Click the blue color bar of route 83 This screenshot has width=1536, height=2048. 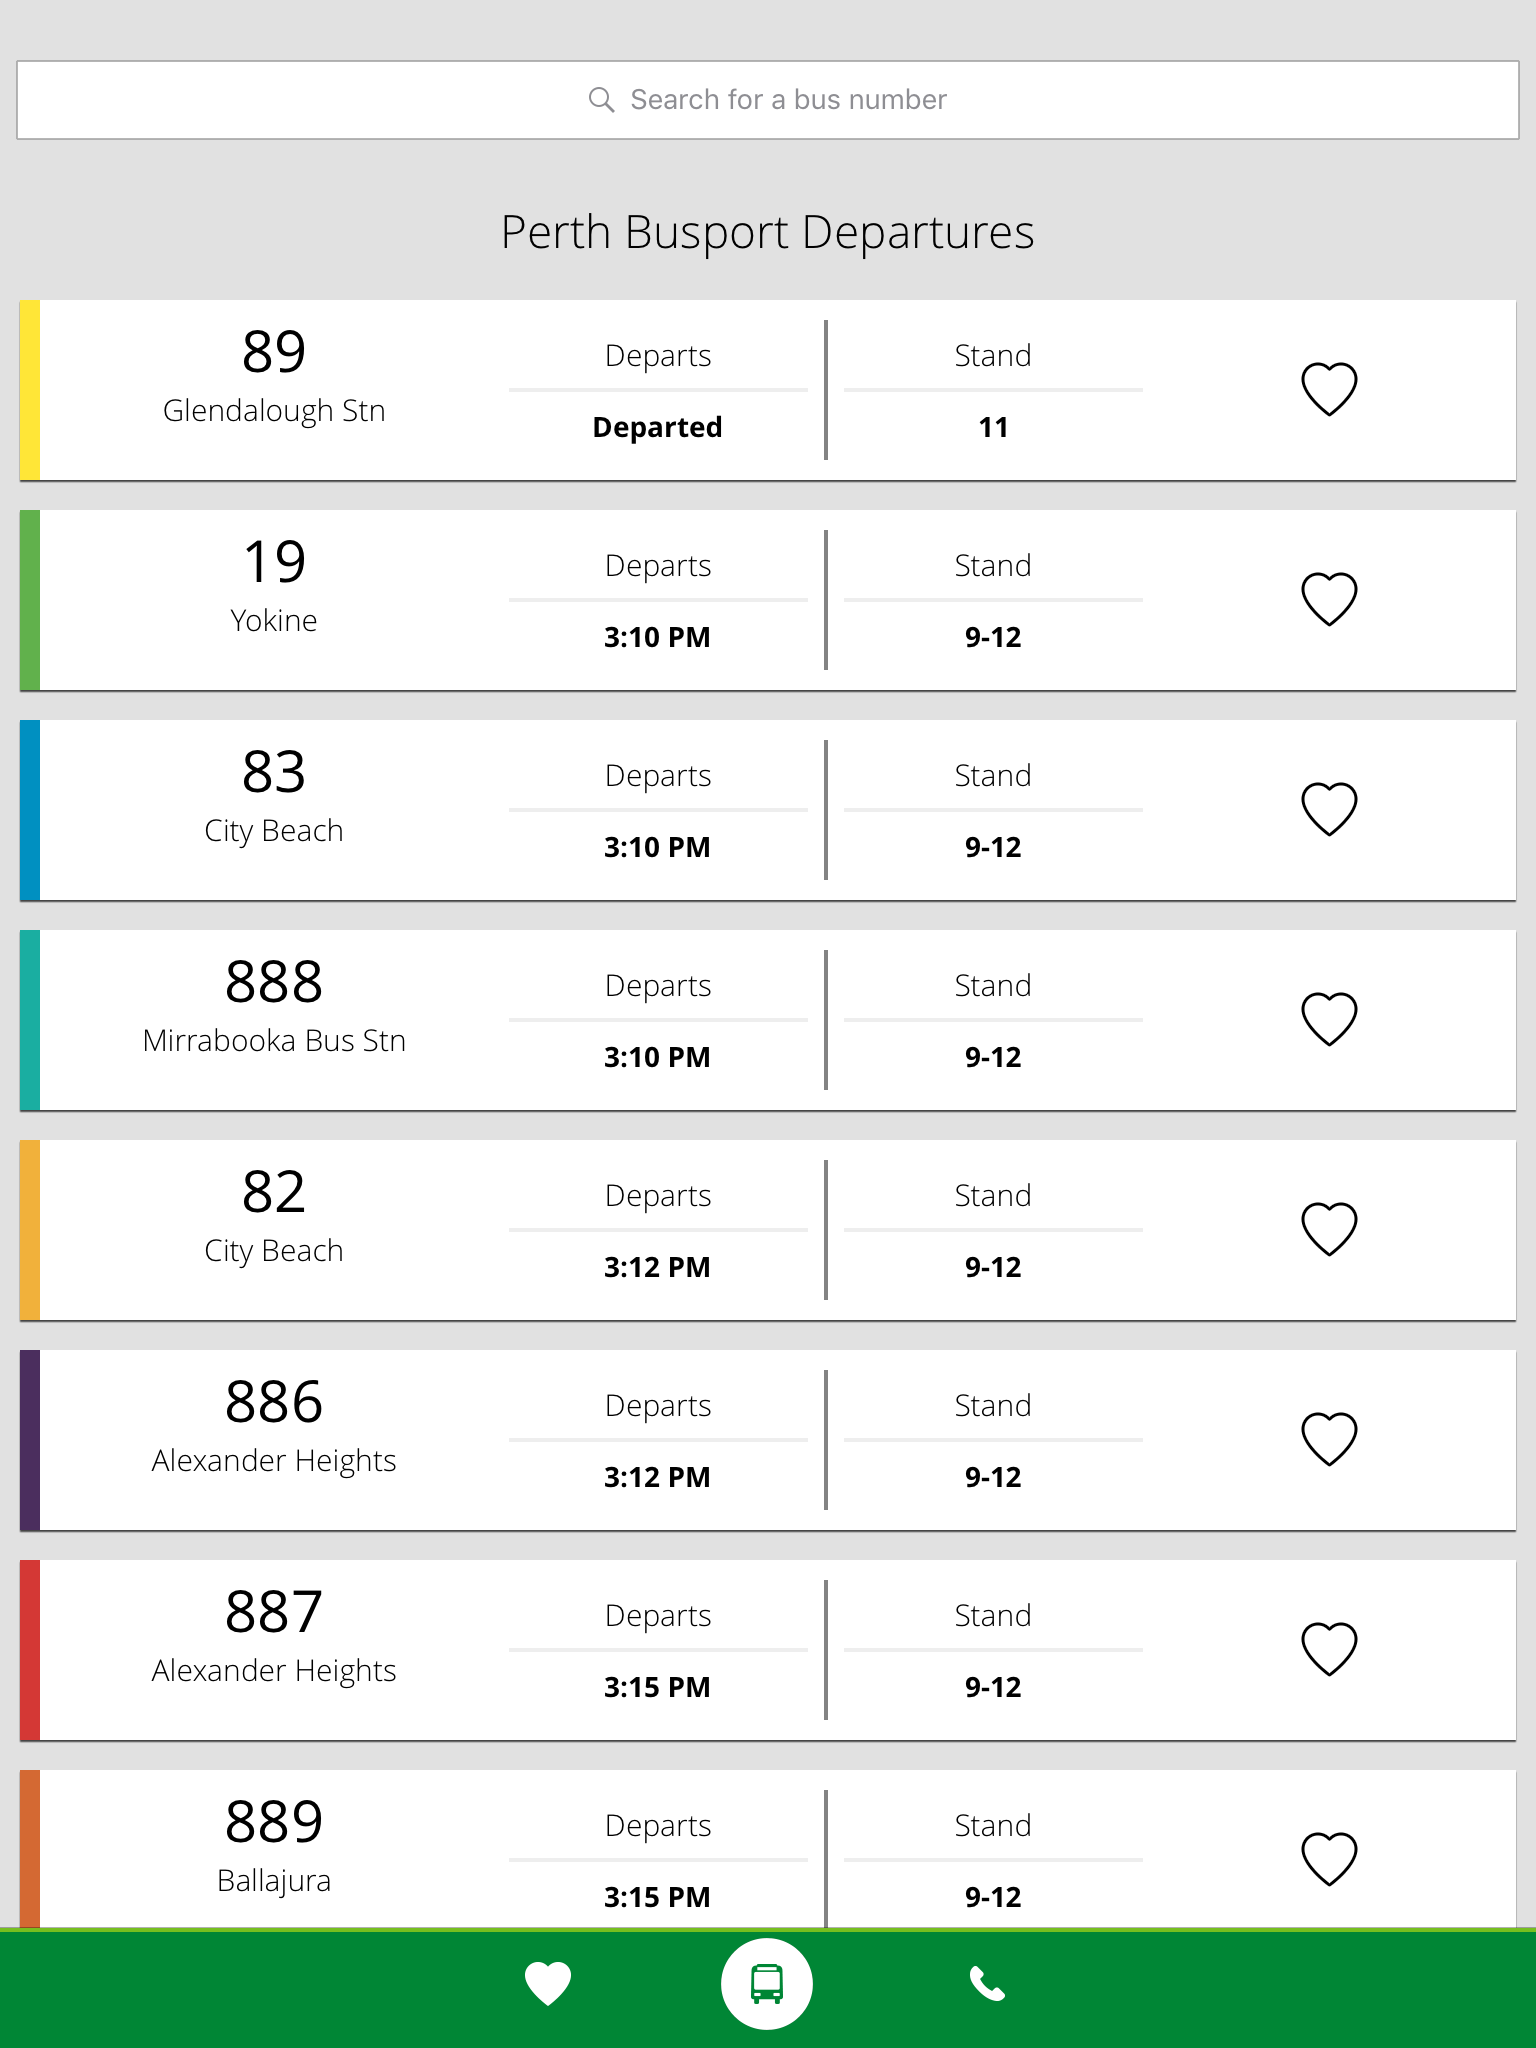click(x=30, y=810)
